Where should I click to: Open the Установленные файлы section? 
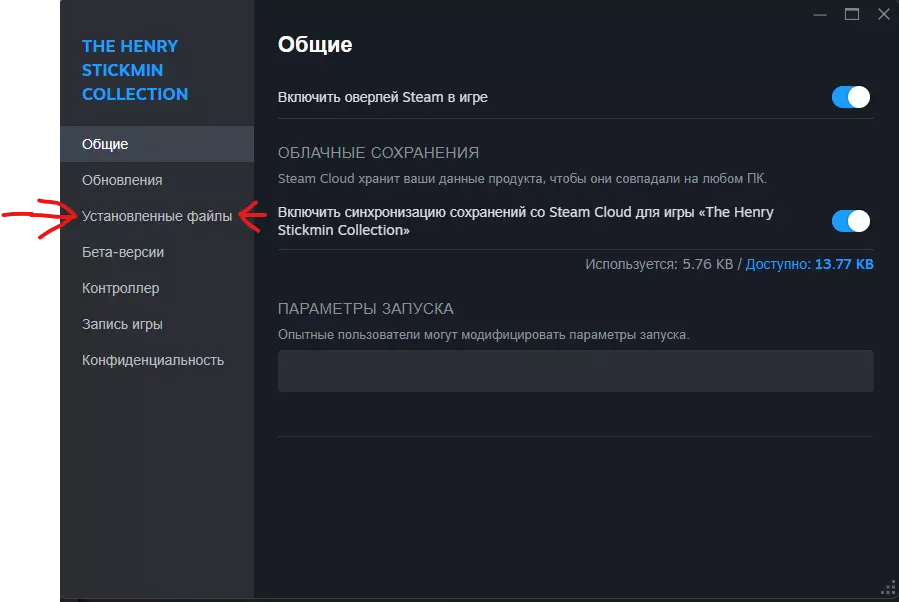pyautogui.click(x=157, y=216)
